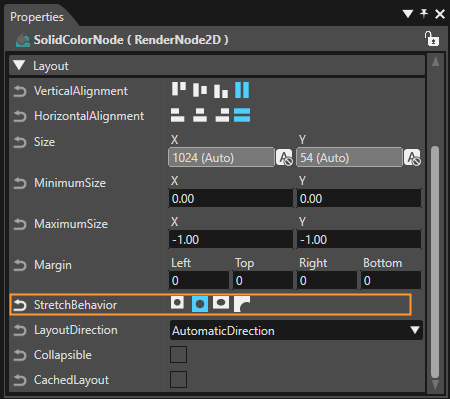Image resolution: width=450 pixels, height=399 pixels.
Task: Toggle auto size for Size Y
Action: click(412, 157)
